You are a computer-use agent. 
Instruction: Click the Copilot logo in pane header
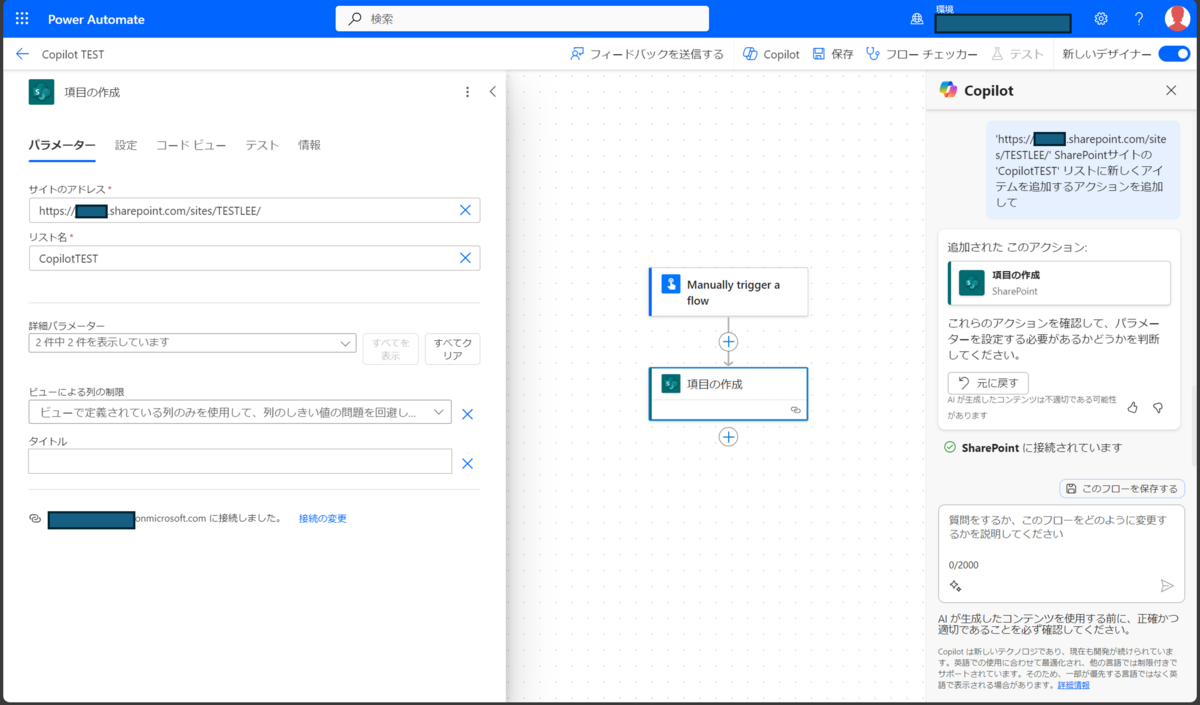948,90
